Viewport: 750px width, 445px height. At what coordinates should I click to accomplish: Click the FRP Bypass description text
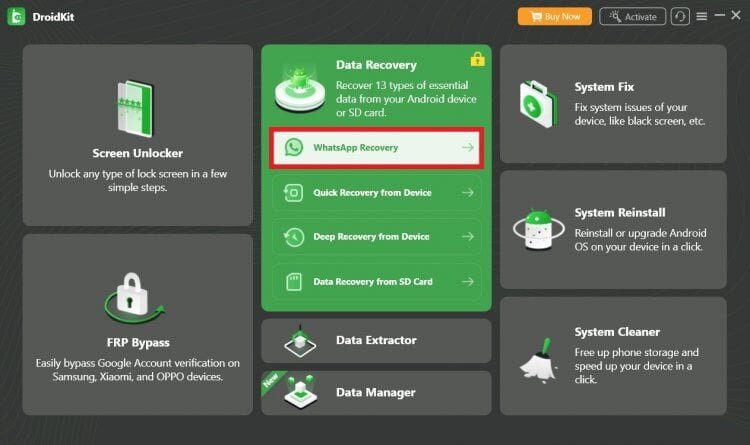tap(138, 370)
